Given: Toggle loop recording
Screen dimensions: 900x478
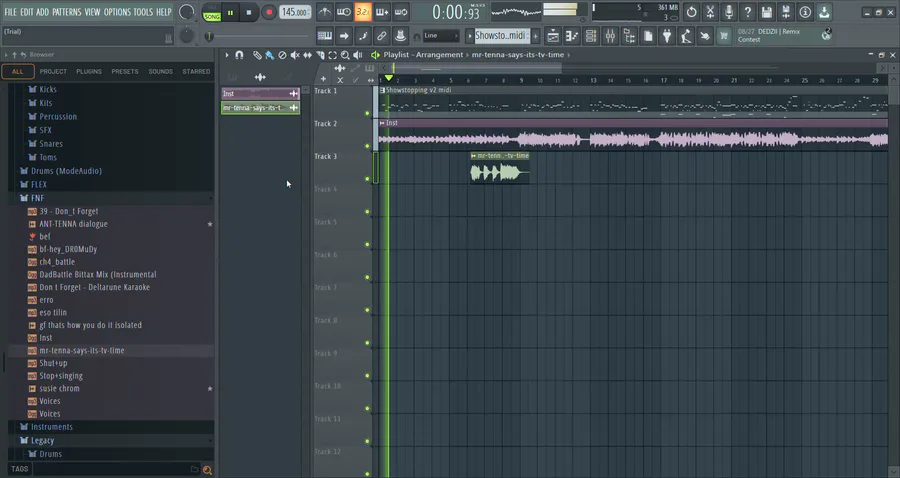Looking at the screenshot, I should pos(401,11).
